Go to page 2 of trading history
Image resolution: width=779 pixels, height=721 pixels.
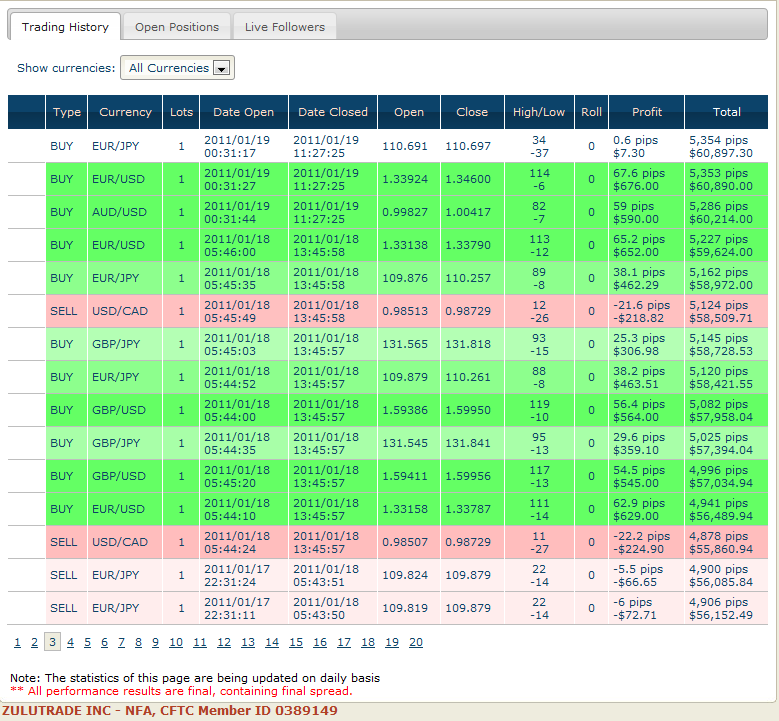click(34, 642)
